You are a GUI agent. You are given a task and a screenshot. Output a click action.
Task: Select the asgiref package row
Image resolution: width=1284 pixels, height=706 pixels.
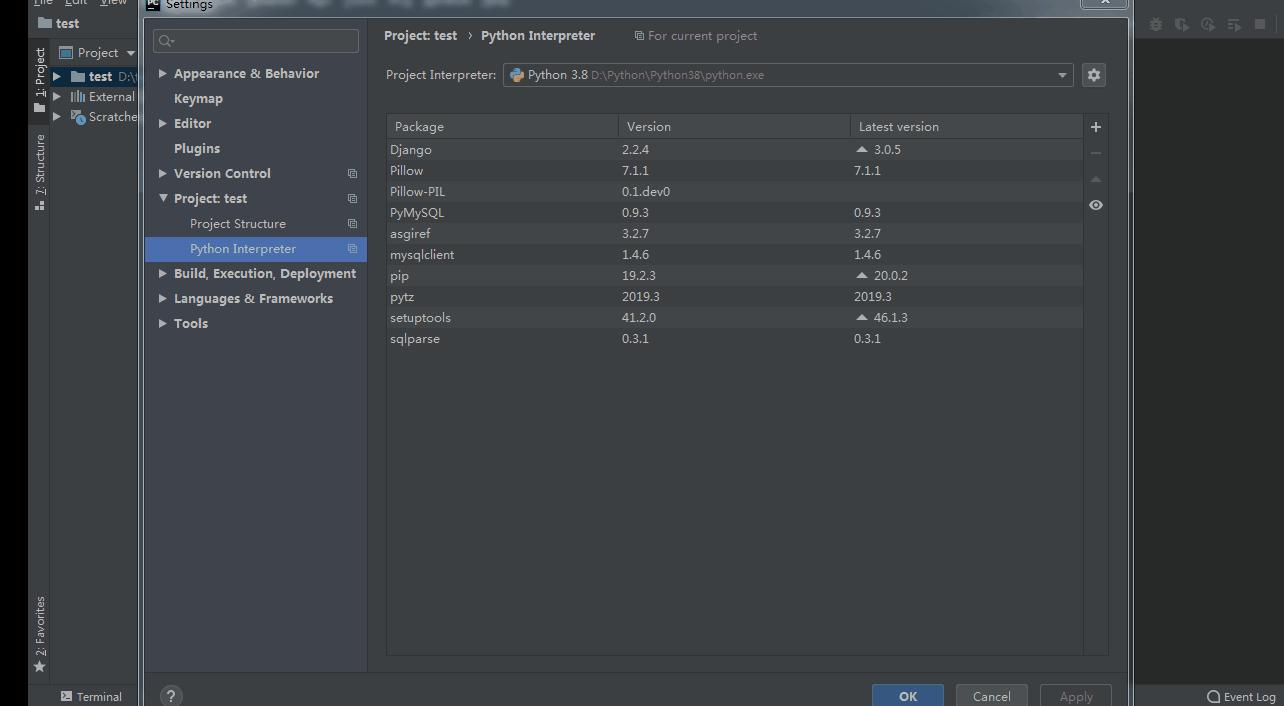pyautogui.click(x=735, y=233)
